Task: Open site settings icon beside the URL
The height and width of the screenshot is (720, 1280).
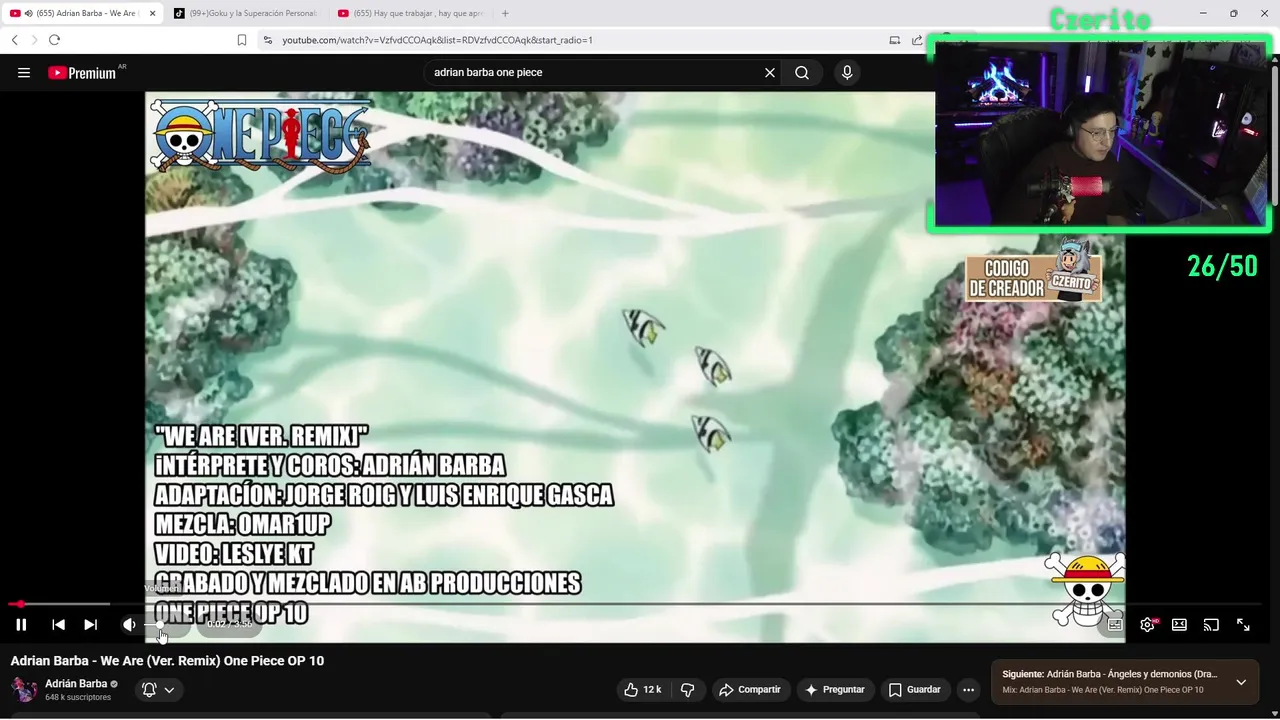Action: 268,40
